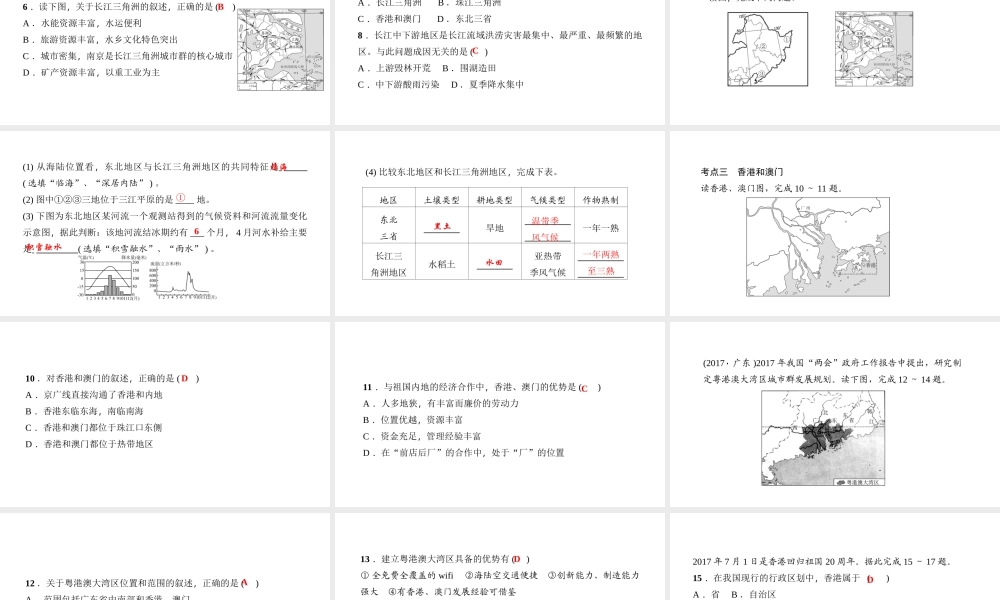Open the Yangtze delta map beside question 6

(x=281, y=49)
